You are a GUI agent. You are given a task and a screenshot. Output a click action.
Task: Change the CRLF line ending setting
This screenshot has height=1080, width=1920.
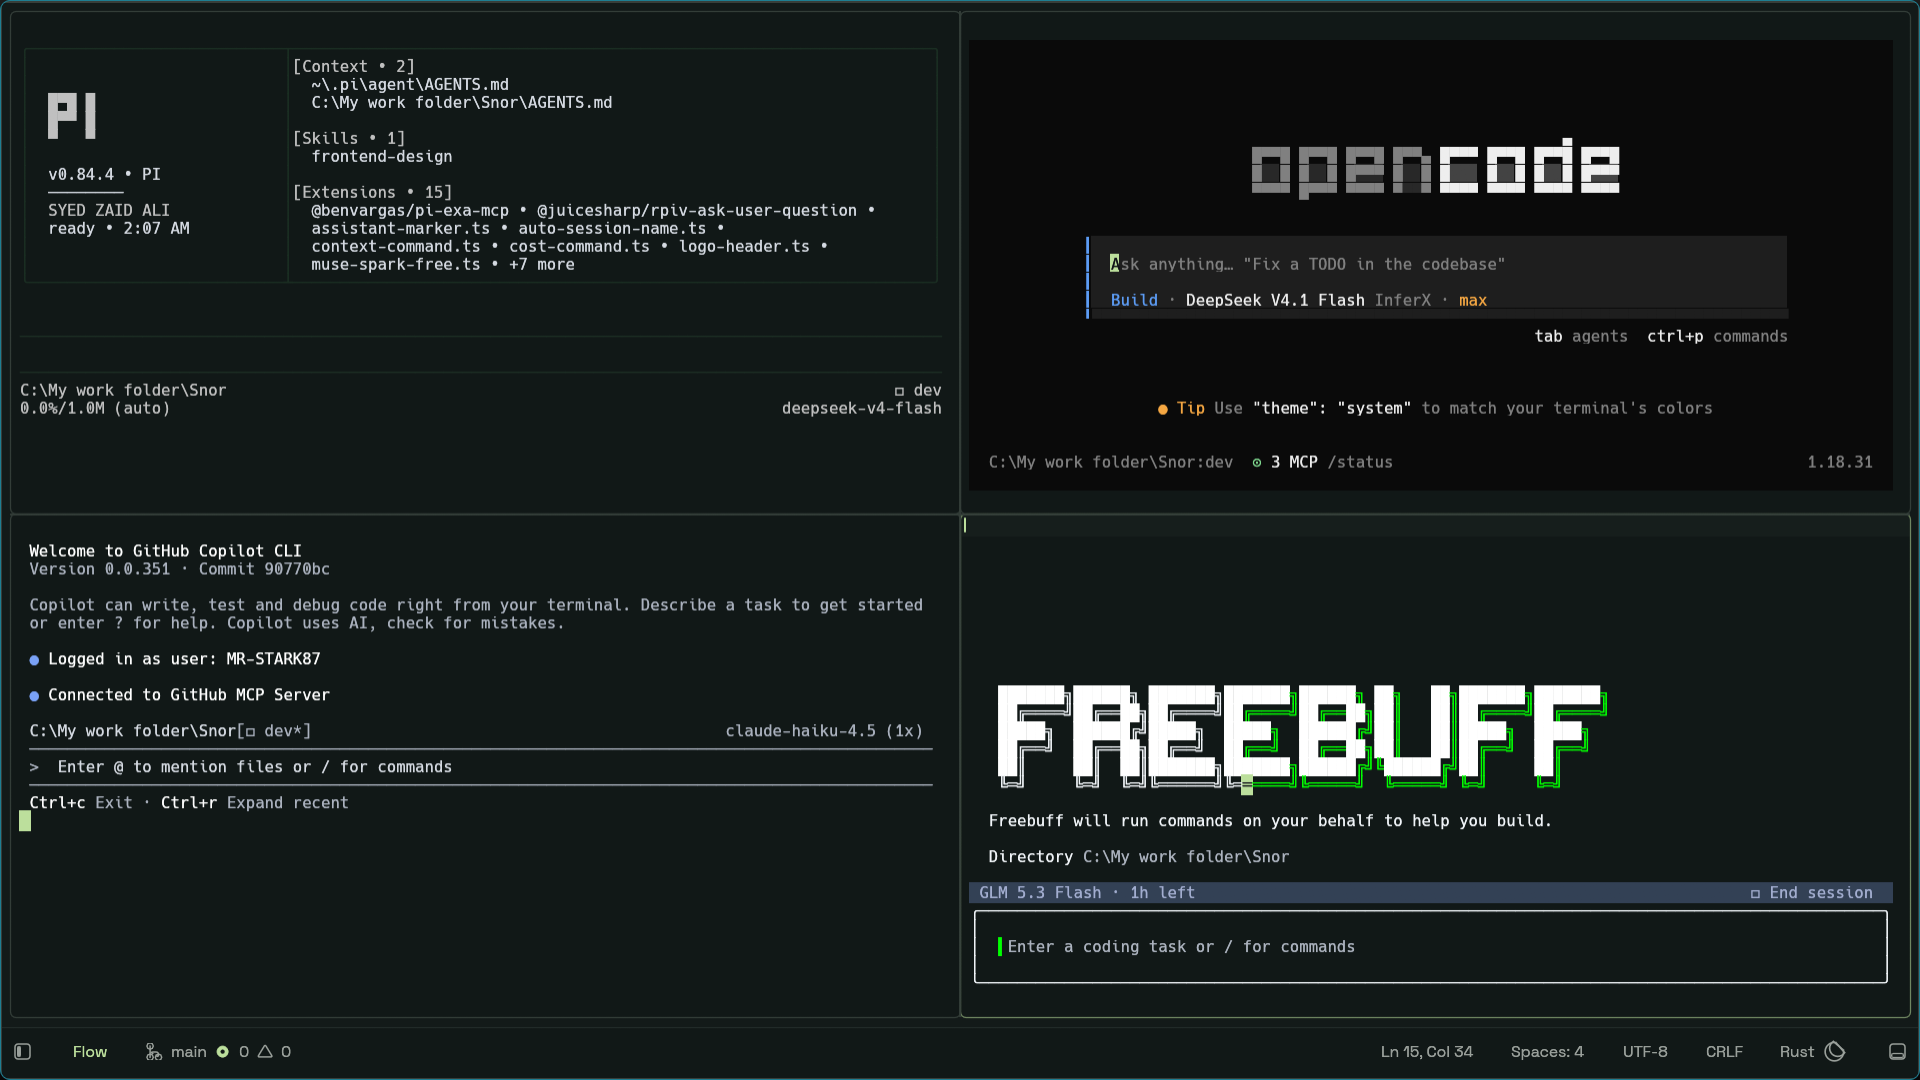coord(1724,1051)
